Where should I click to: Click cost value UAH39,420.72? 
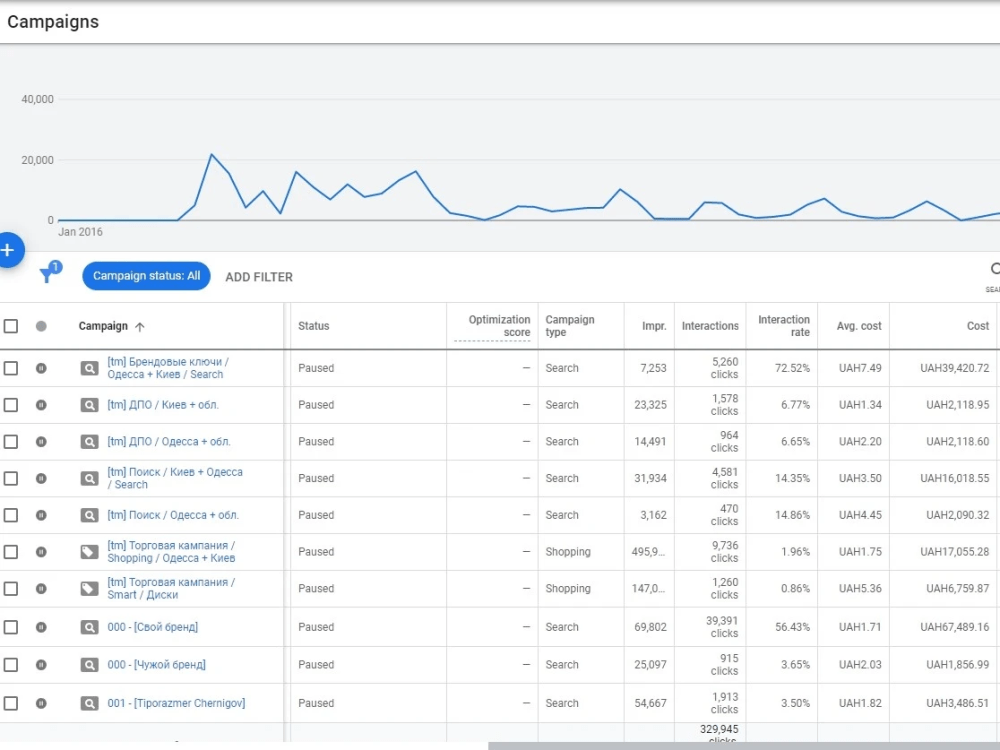[954, 368]
